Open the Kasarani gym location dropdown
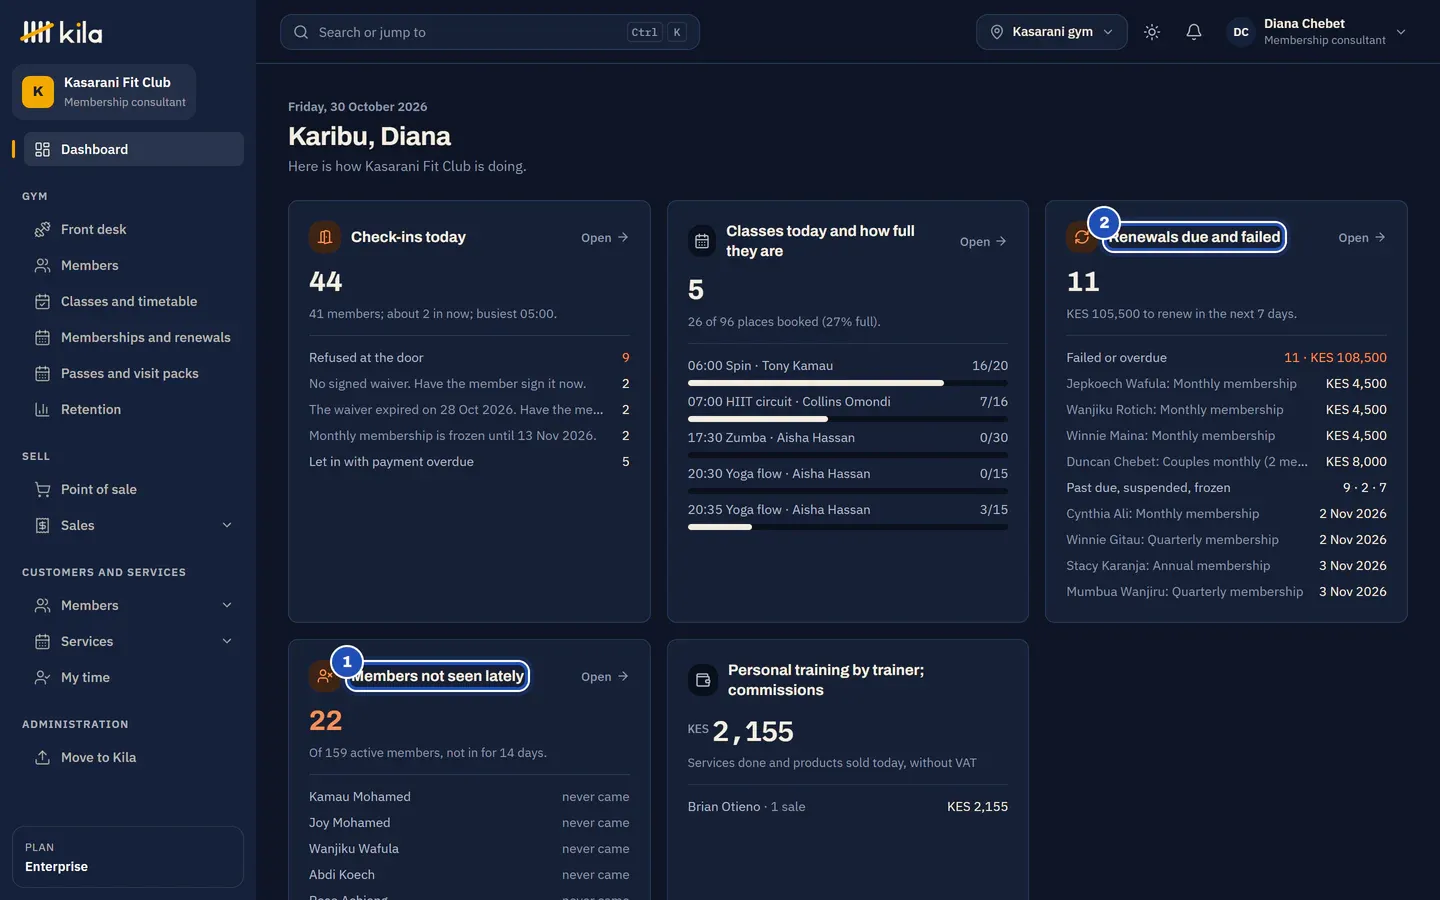This screenshot has width=1440, height=900. pos(1052,32)
